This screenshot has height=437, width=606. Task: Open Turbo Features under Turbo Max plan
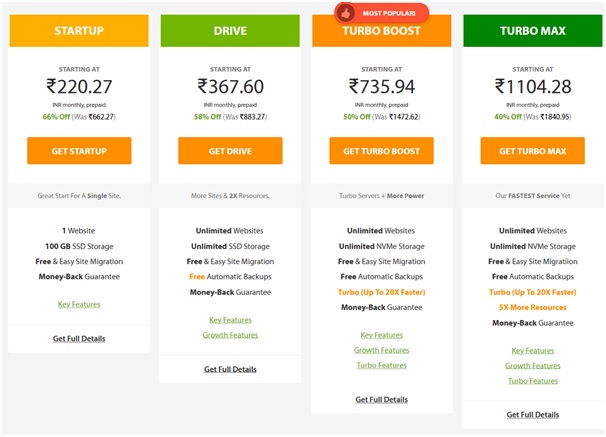[x=533, y=381]
